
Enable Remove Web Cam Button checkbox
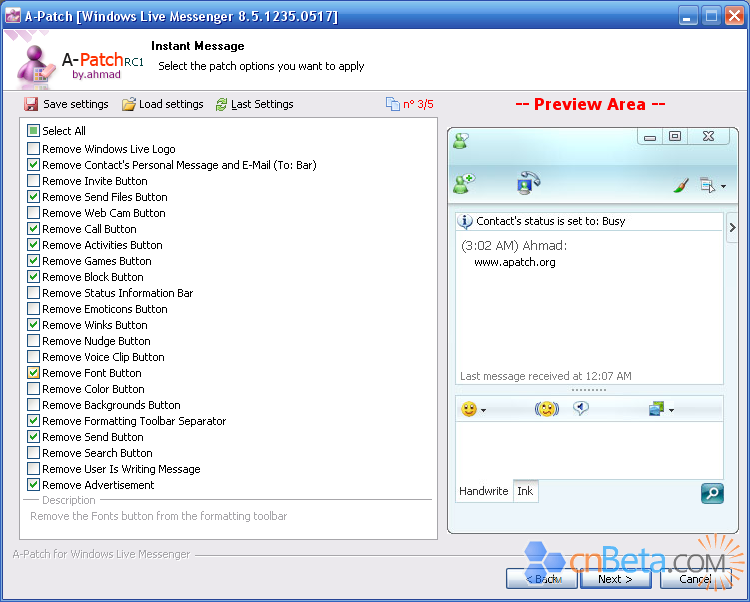[x=33, y=213]
